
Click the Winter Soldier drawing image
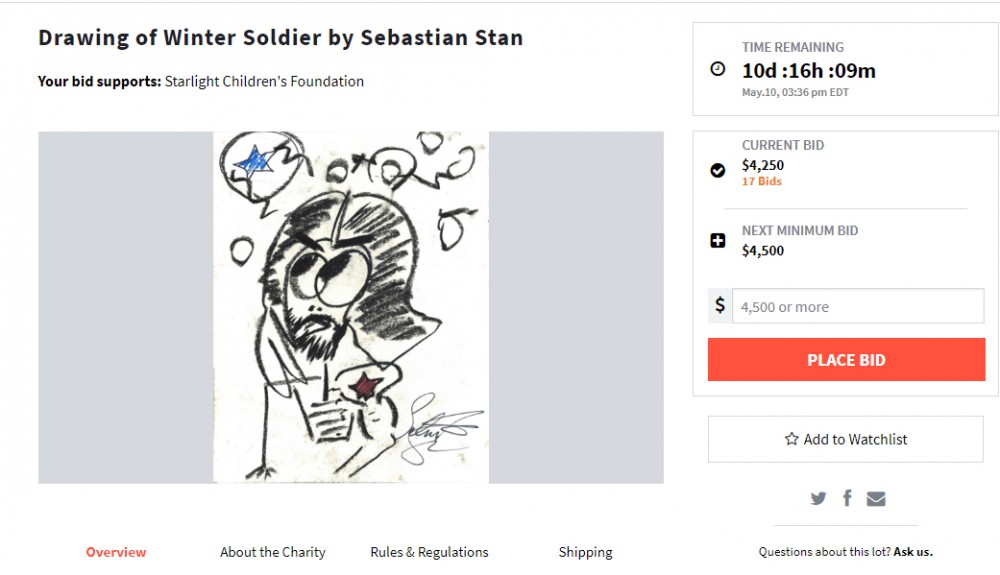(351, 307)
